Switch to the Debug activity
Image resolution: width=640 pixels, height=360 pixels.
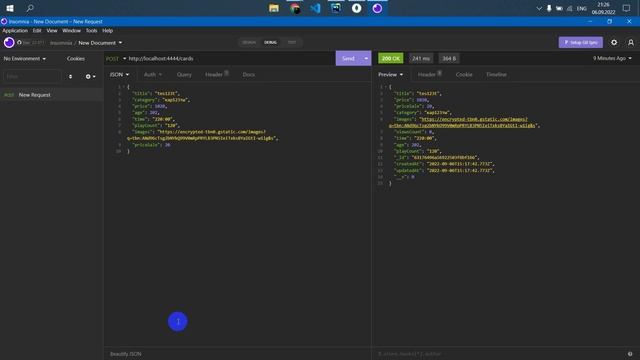[x=270, y=42]
